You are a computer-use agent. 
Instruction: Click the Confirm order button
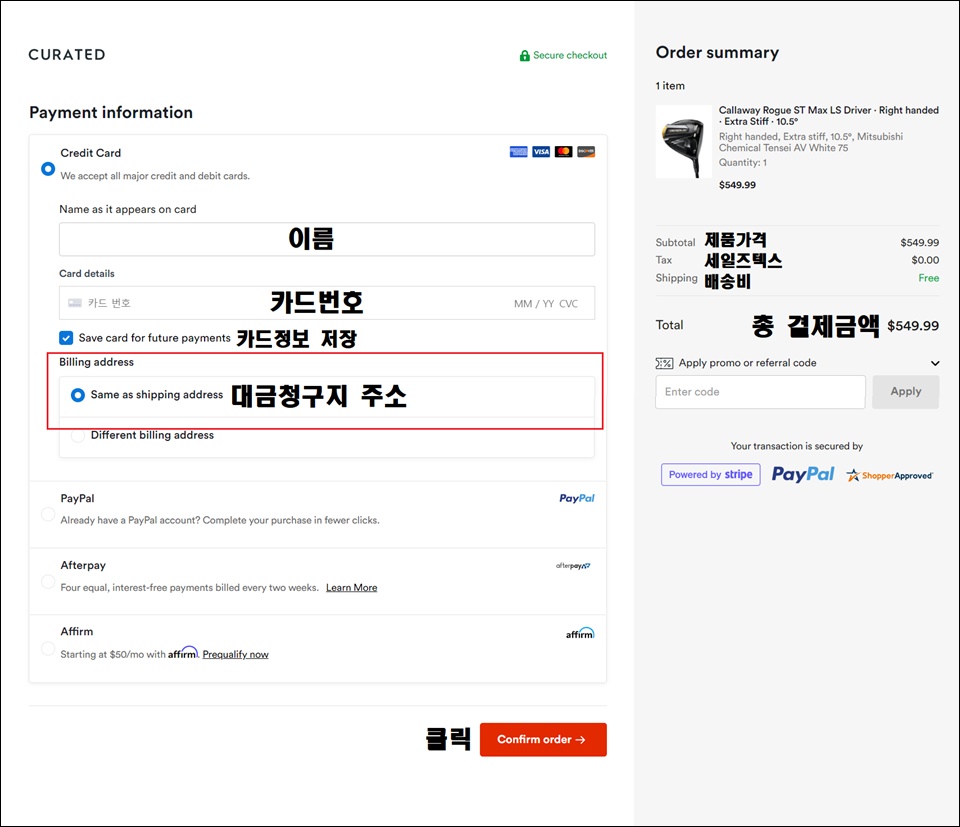543,739
